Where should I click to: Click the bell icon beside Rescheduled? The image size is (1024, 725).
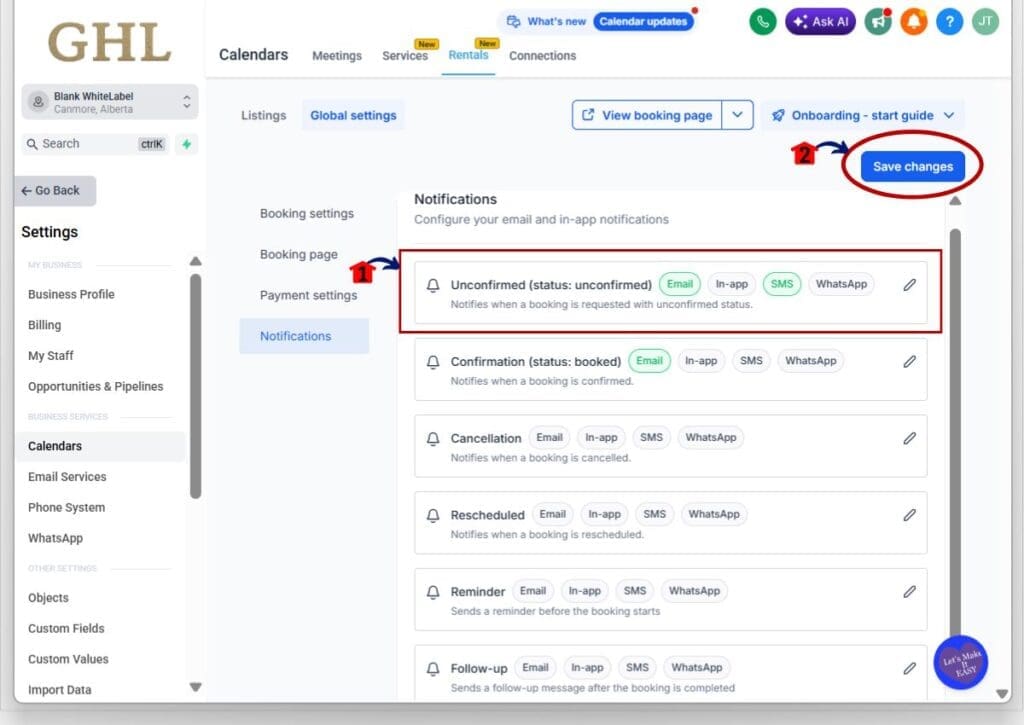pyautogui.click(x=433, y=515)
